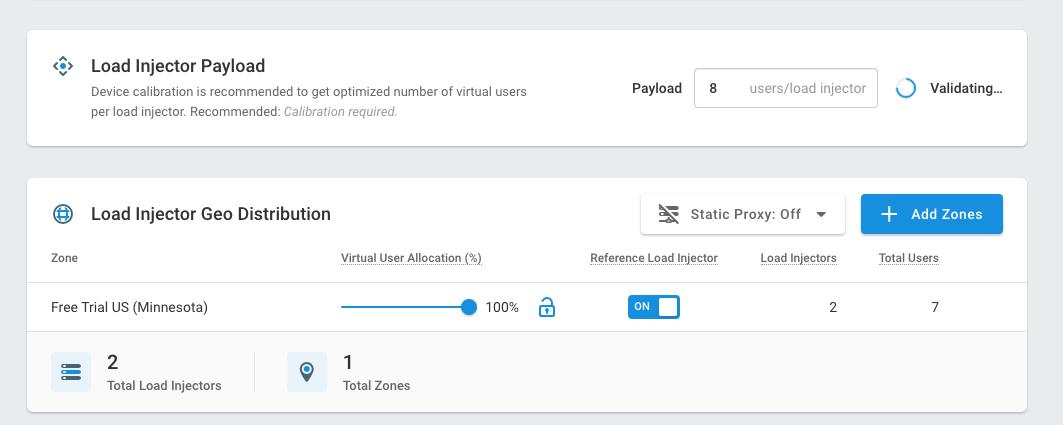Viewport: 1063px width, 425px height.
Task: Click the Virtual User Allocation slider handle
Action: pyautogui.click(x=469, y=307)
